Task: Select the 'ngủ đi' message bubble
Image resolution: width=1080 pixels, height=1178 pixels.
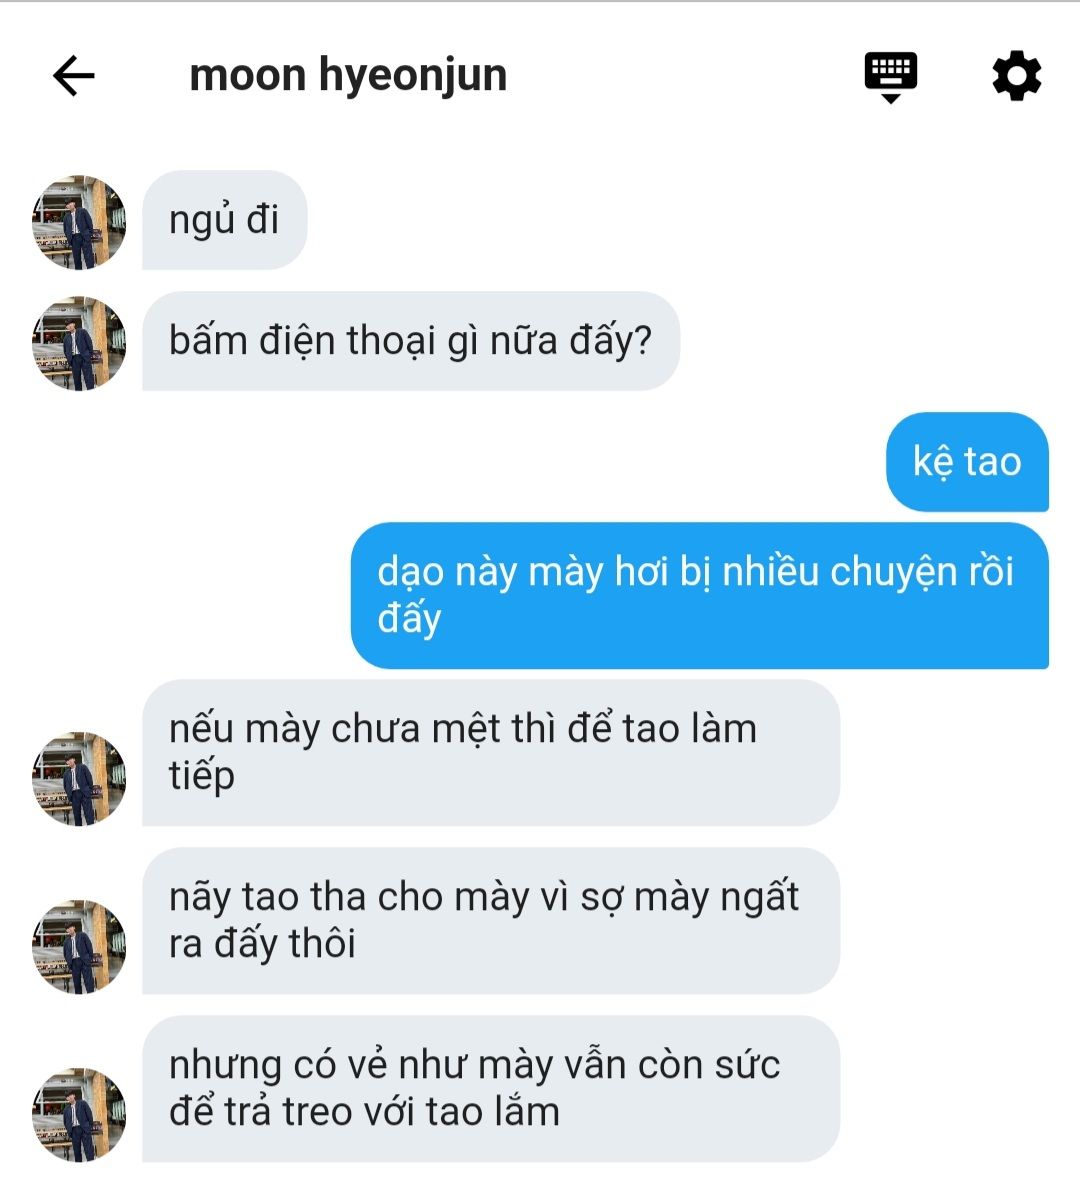Action: 225,219
